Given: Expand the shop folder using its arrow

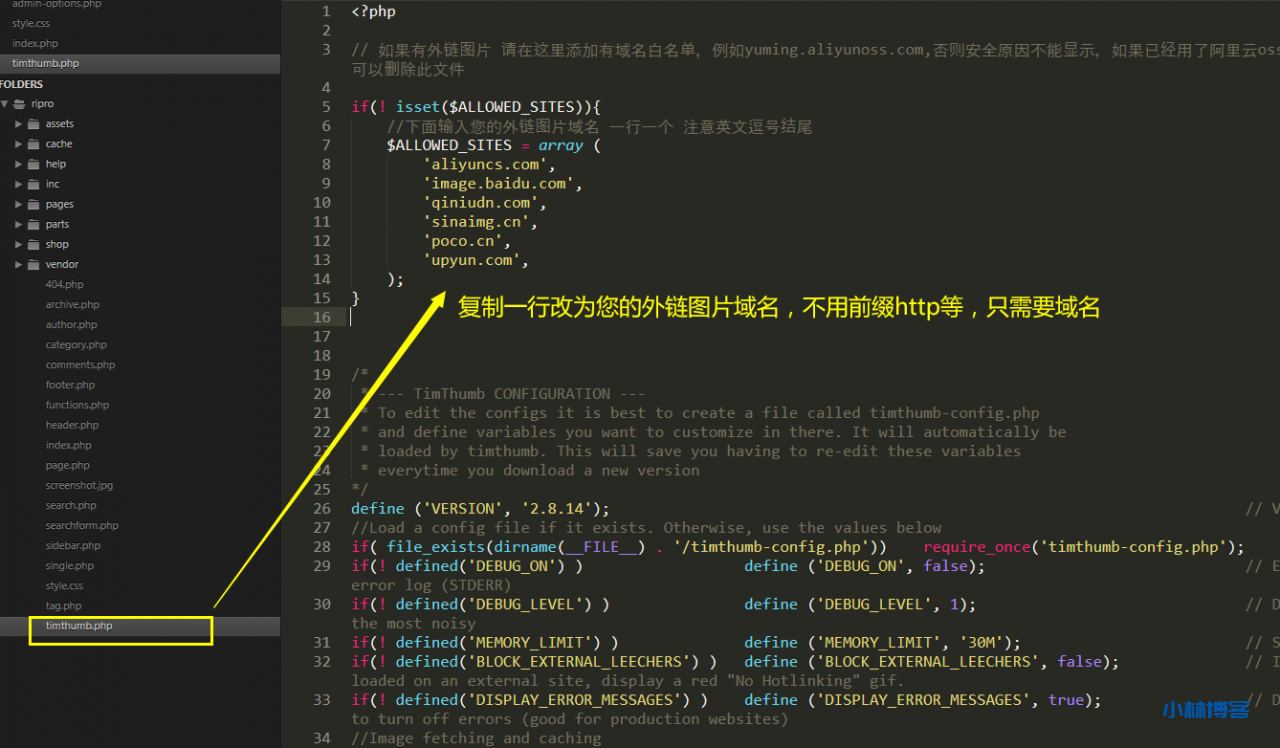Looking at the screenshot, I should tap(18, 244).
